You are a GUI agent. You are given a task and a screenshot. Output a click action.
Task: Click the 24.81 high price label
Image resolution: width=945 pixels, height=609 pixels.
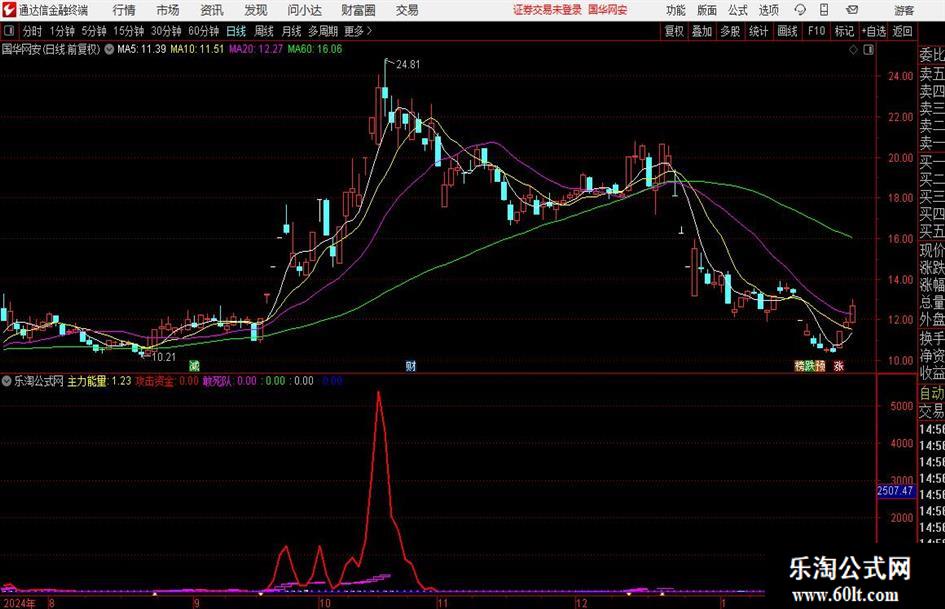(408, 65)
